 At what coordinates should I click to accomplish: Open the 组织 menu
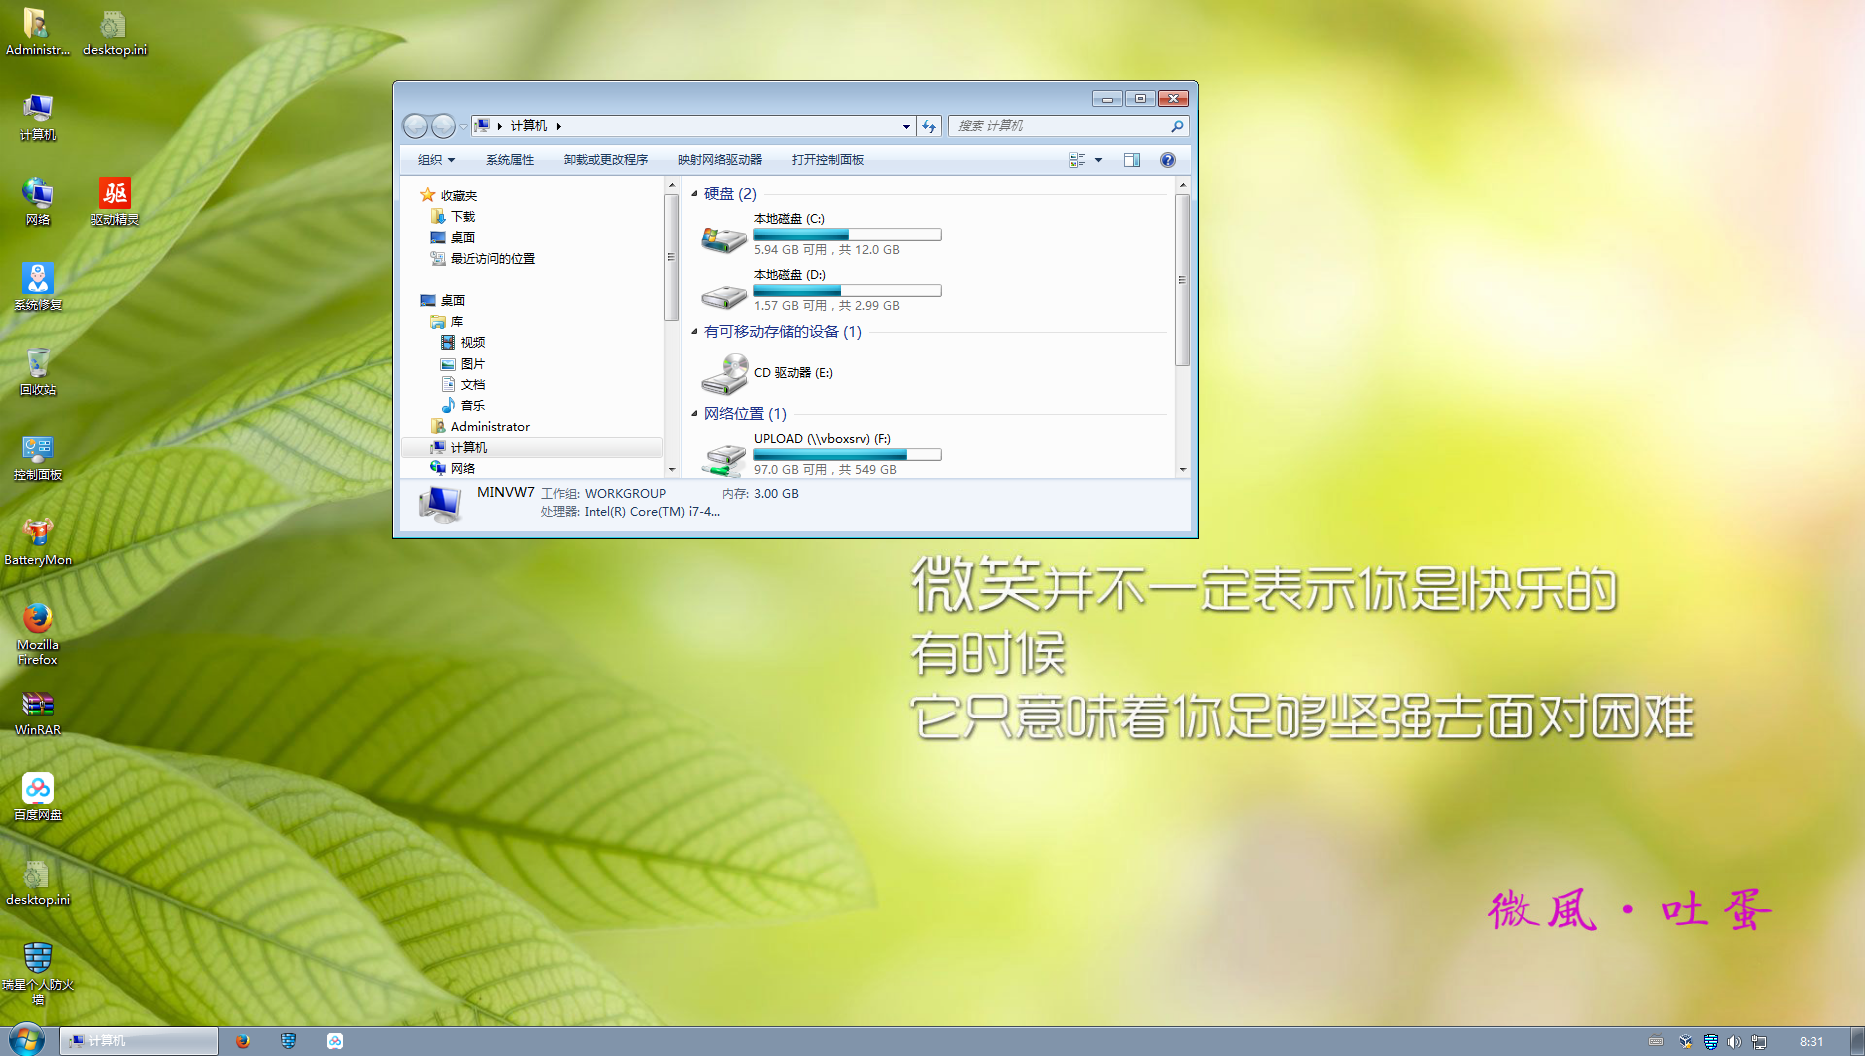coord(436,160)
